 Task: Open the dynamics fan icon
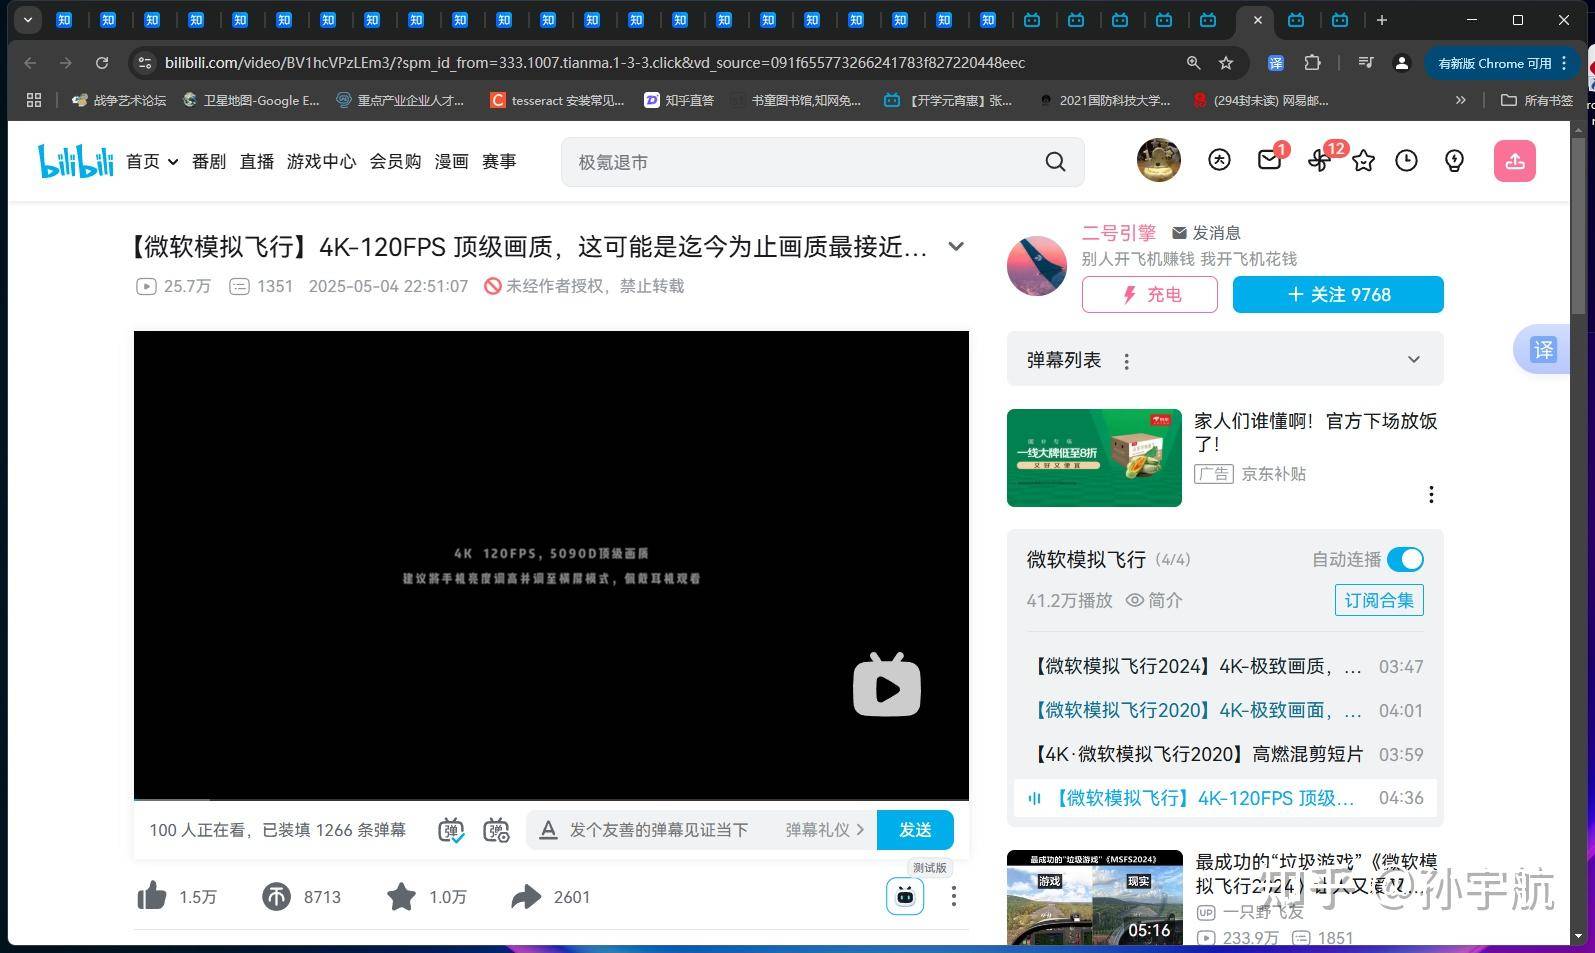coord(1319,161)
